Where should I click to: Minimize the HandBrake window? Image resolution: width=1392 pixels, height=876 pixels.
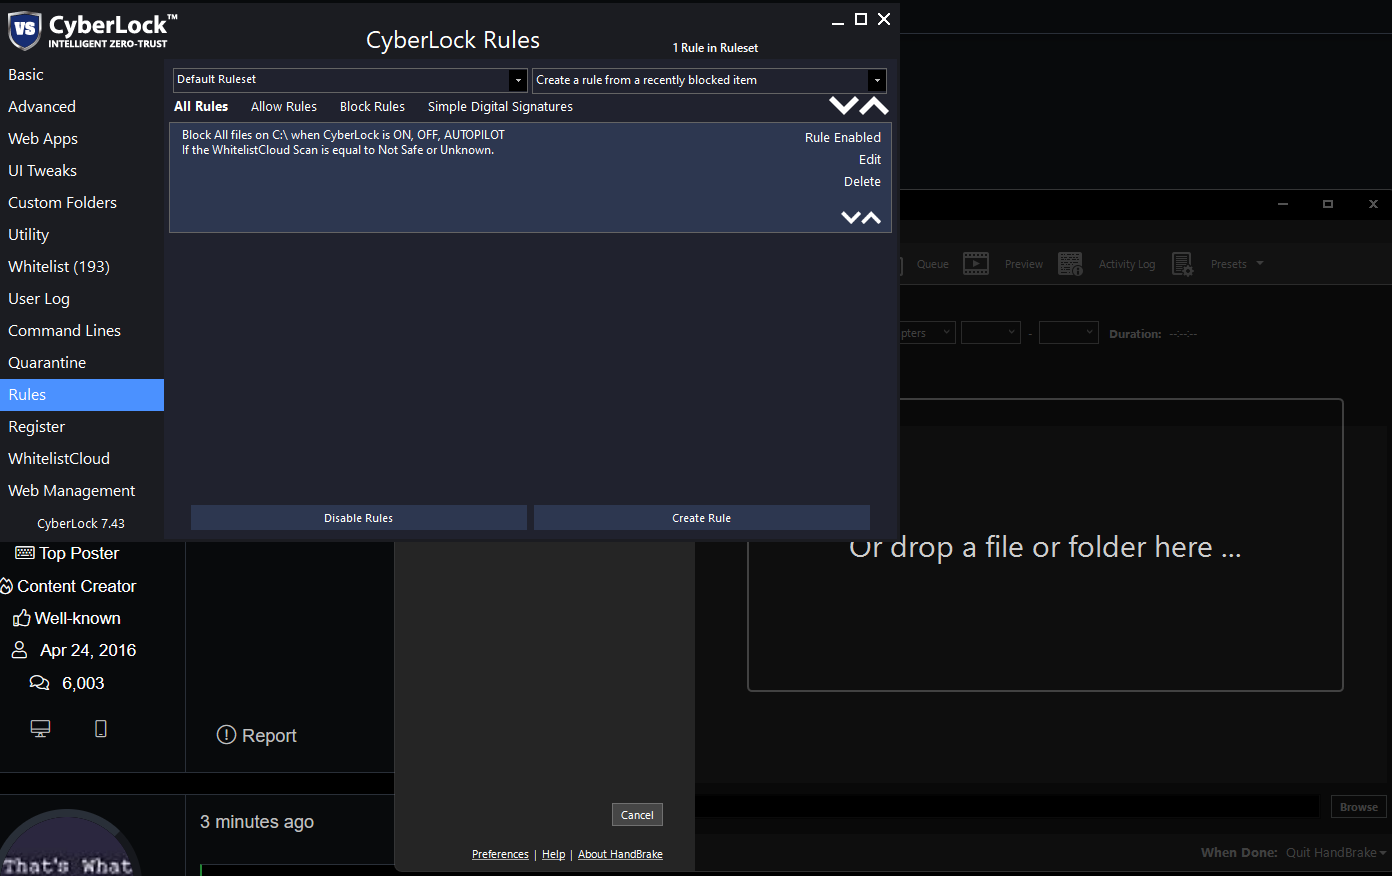click(x=1283, y=204)
